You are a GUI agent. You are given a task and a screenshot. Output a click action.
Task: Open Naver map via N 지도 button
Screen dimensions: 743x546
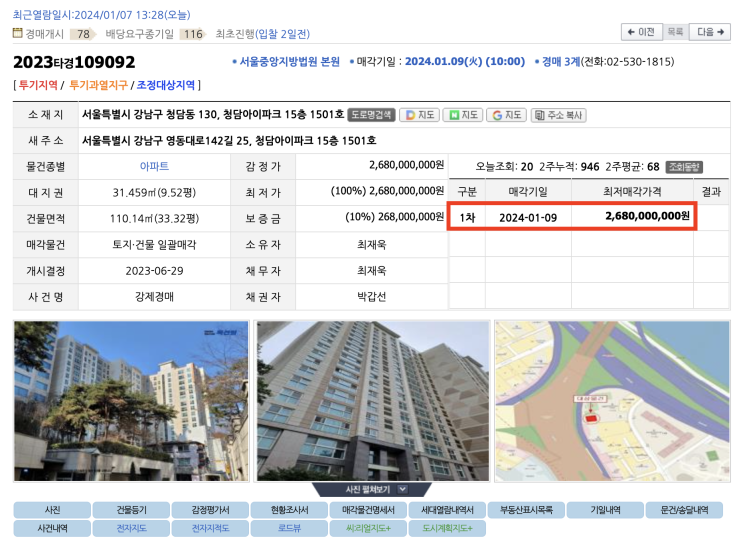click(463, 115)
